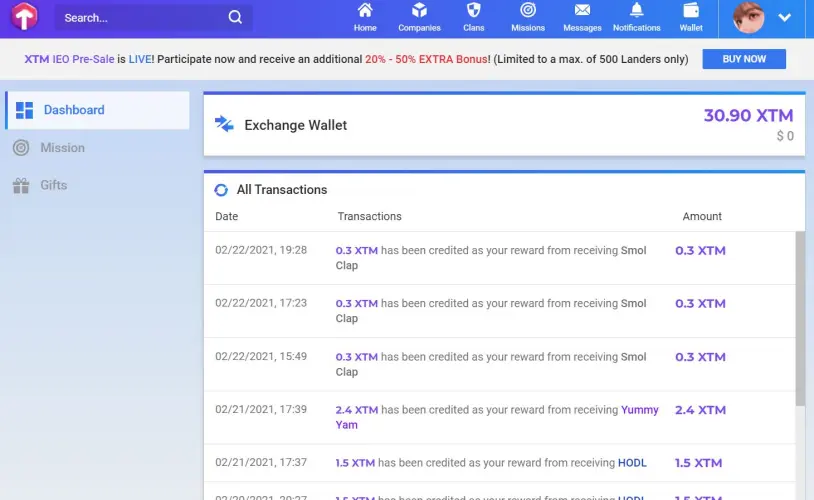
Task: Click the Exchange Wallet arrows icon
Action: pyautogui.click(x=224, y=124)
